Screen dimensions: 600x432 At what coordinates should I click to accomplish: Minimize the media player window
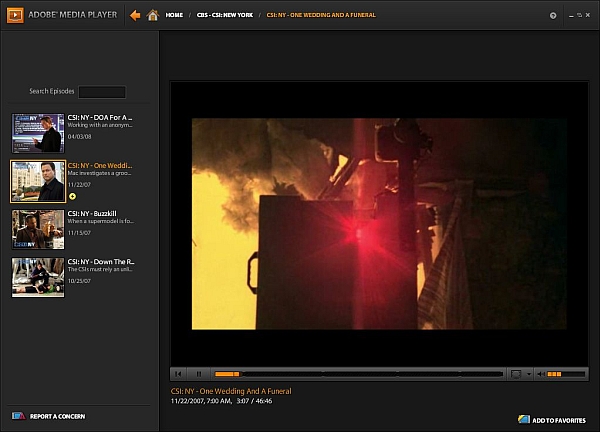pyautogui.click(x=571, y=15)
